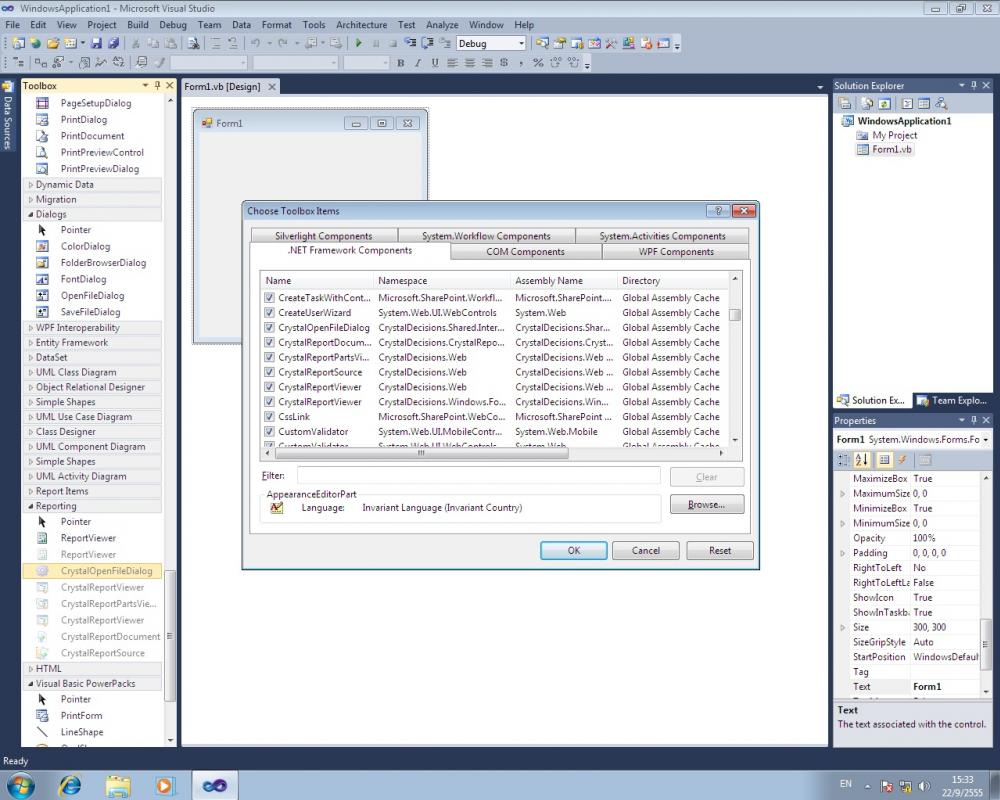Screen dimensions: 1000x800
Task: Click the Browse... button
Action: point(707,505)
